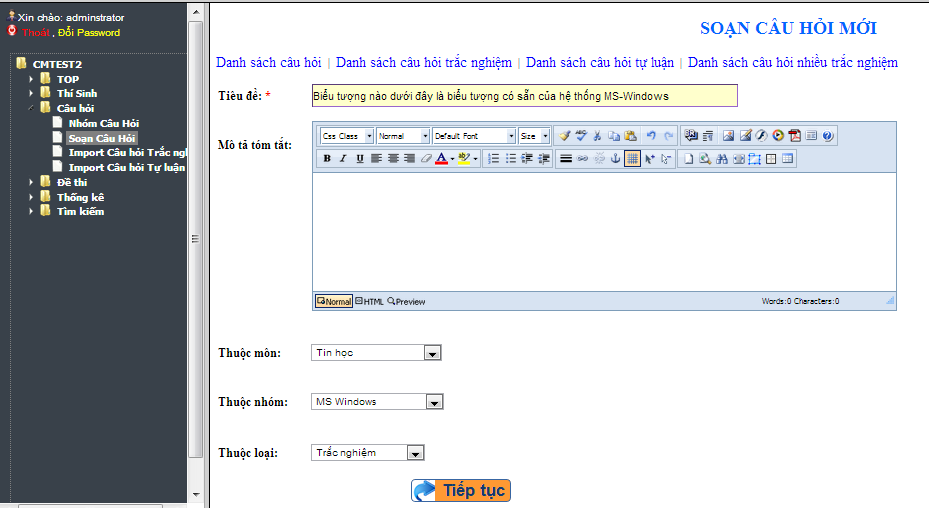Open Thuộc nhóm dropdown showing MS Windows
The height and width of the screenshot is (508, 929).
click(x=377, y=402)
